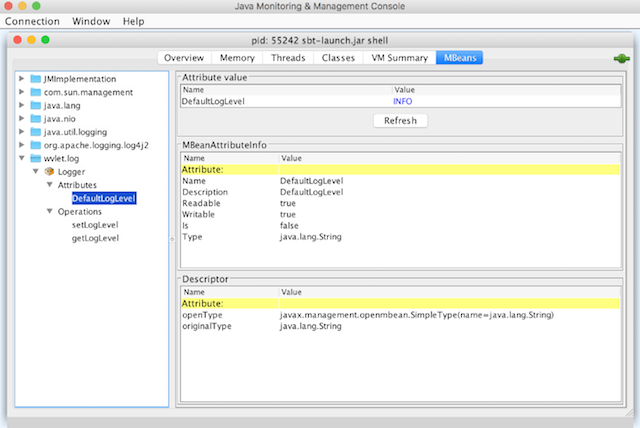Click the com.sun.management folder icon
Image resolution: width=640 pixels, height=428 pixels.
point(36,92)
